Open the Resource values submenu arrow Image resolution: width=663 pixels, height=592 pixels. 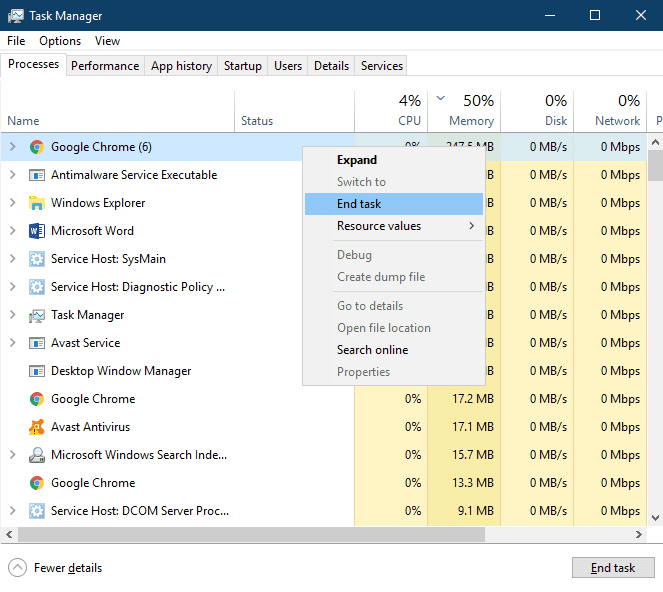tap(471, 226)
